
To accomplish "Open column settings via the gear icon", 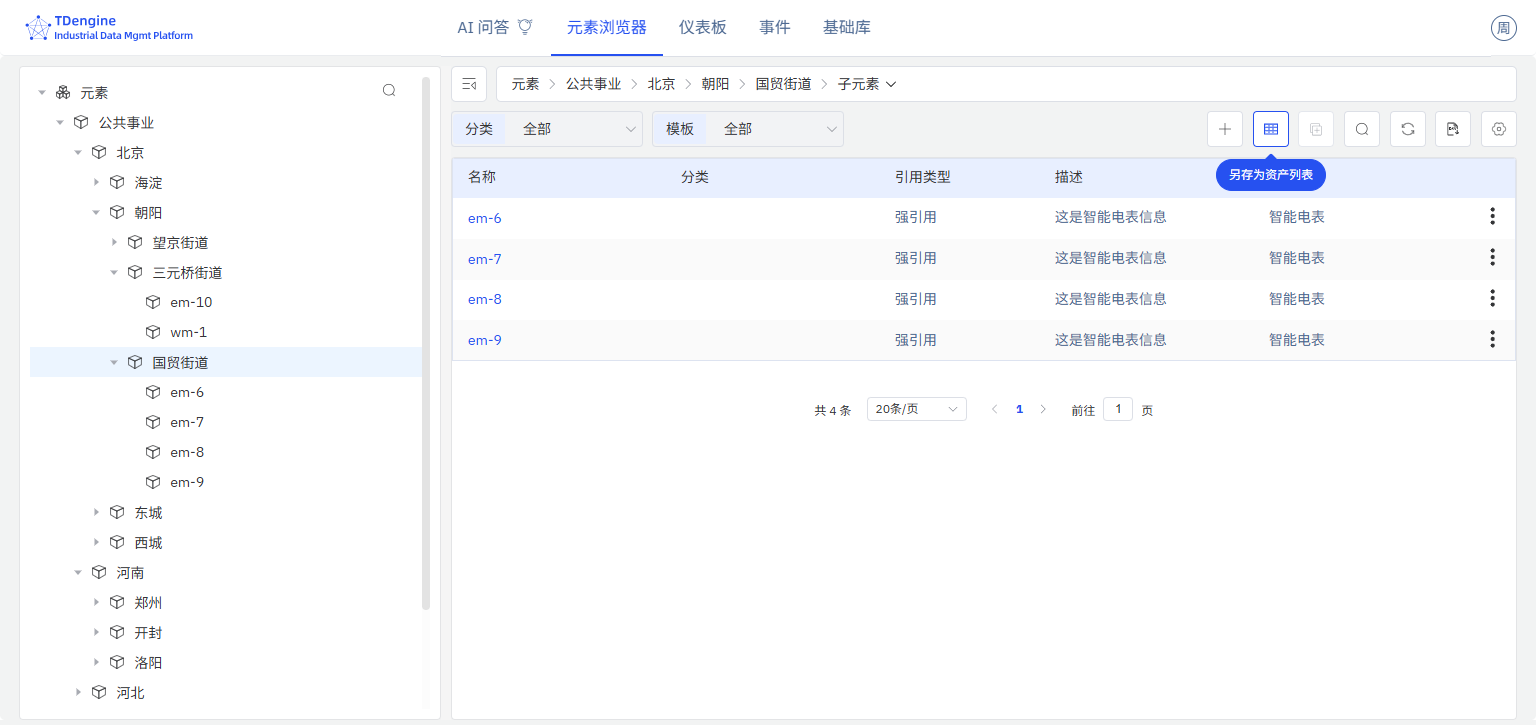I will pyautogui.click(x=1498, y=129).
